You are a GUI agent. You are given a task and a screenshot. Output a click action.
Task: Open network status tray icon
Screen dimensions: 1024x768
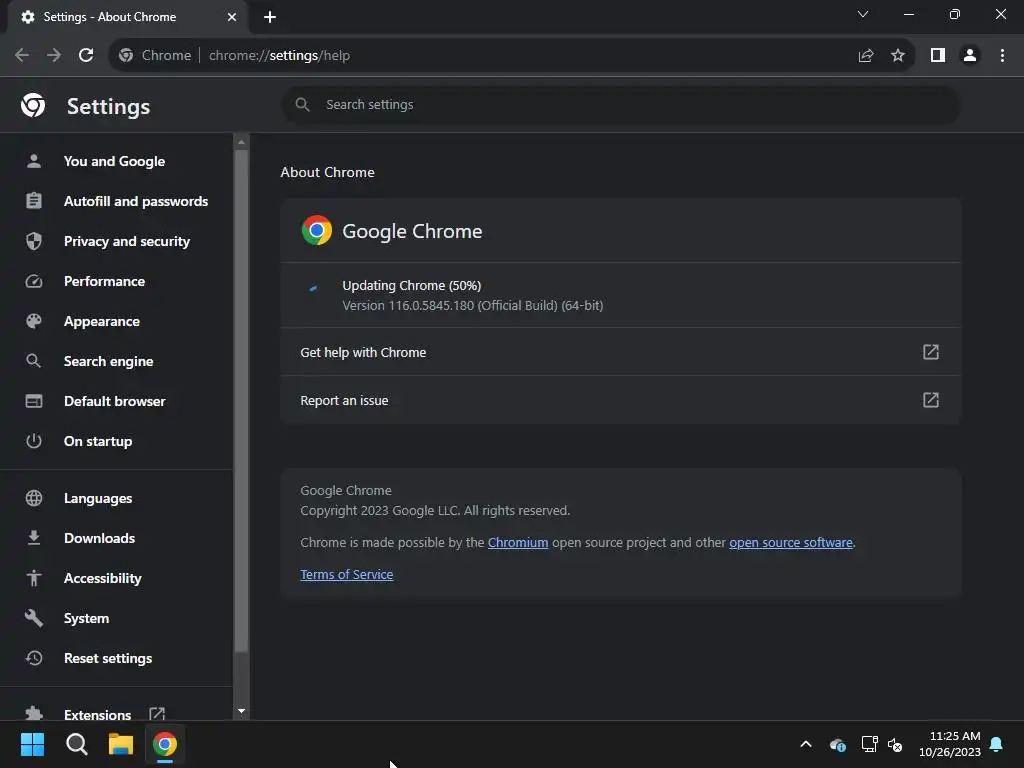click(869, 744)
